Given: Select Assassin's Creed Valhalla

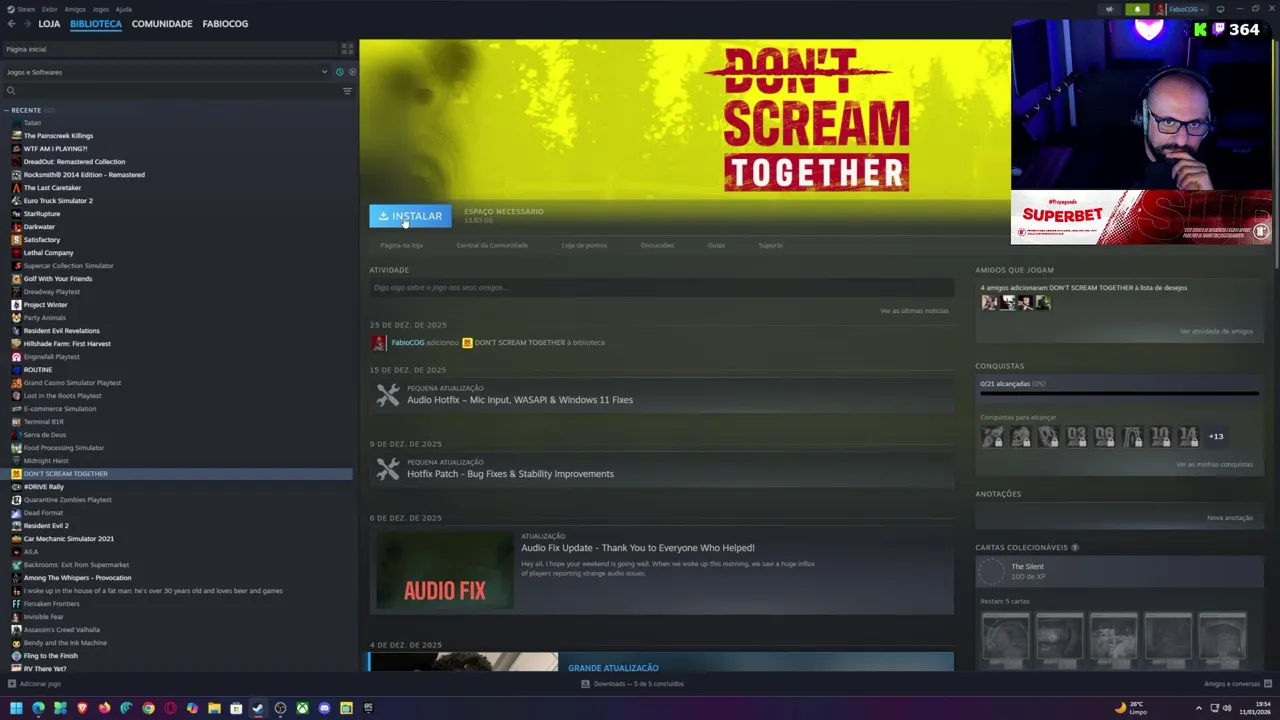Looking at the screenshot, I should (61, 630).
